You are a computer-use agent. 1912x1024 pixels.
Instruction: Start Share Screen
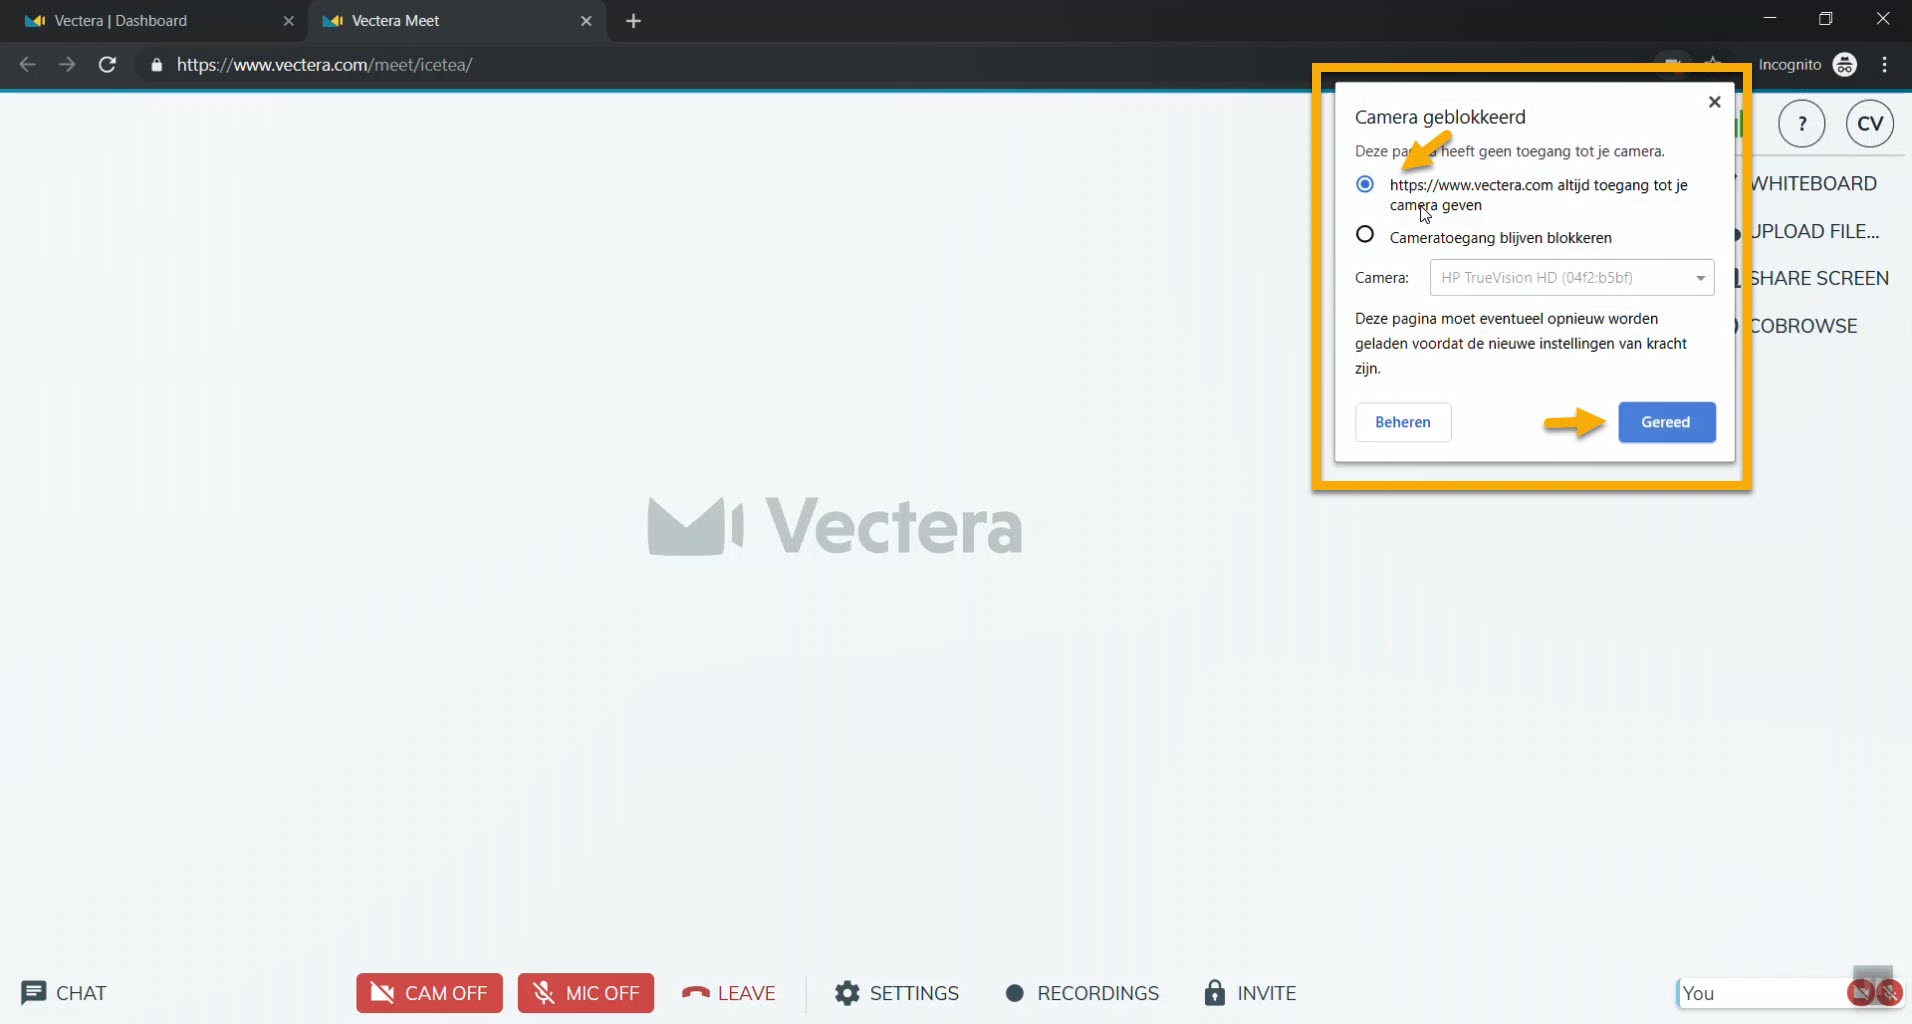[x=1818, y=279]
